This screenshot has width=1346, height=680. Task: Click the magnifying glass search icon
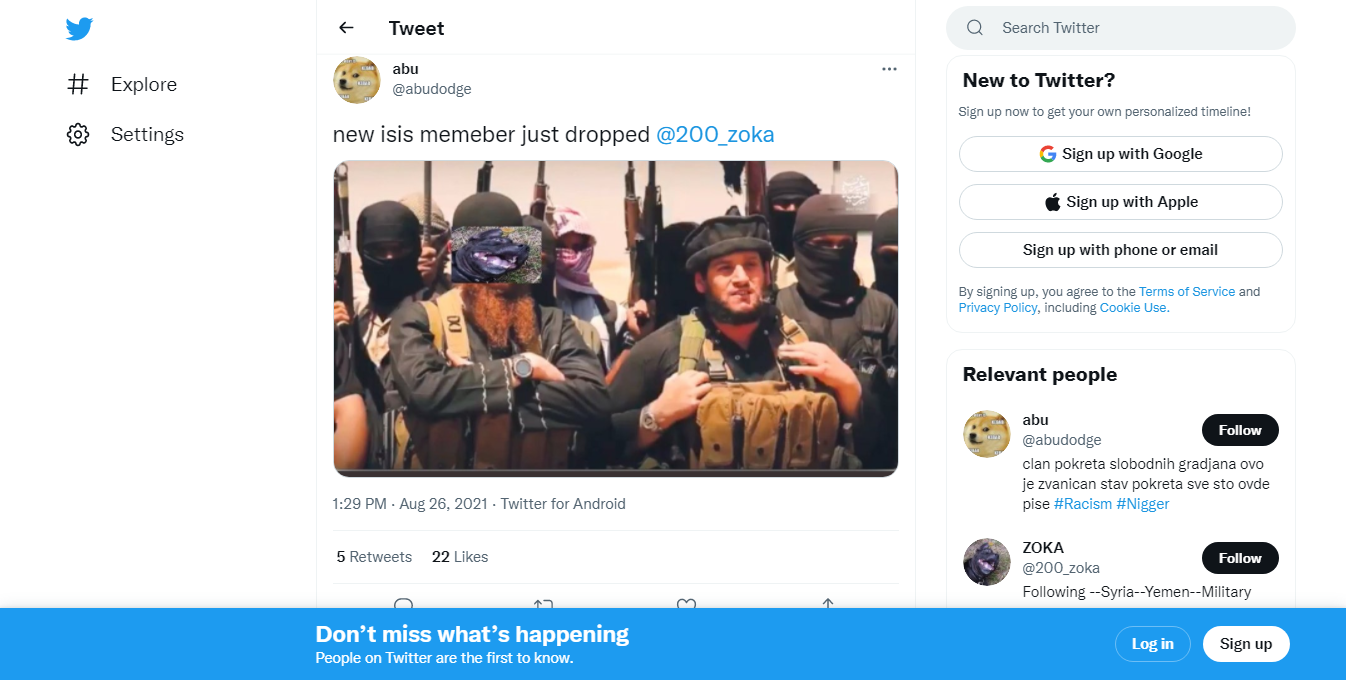[975, 28]
